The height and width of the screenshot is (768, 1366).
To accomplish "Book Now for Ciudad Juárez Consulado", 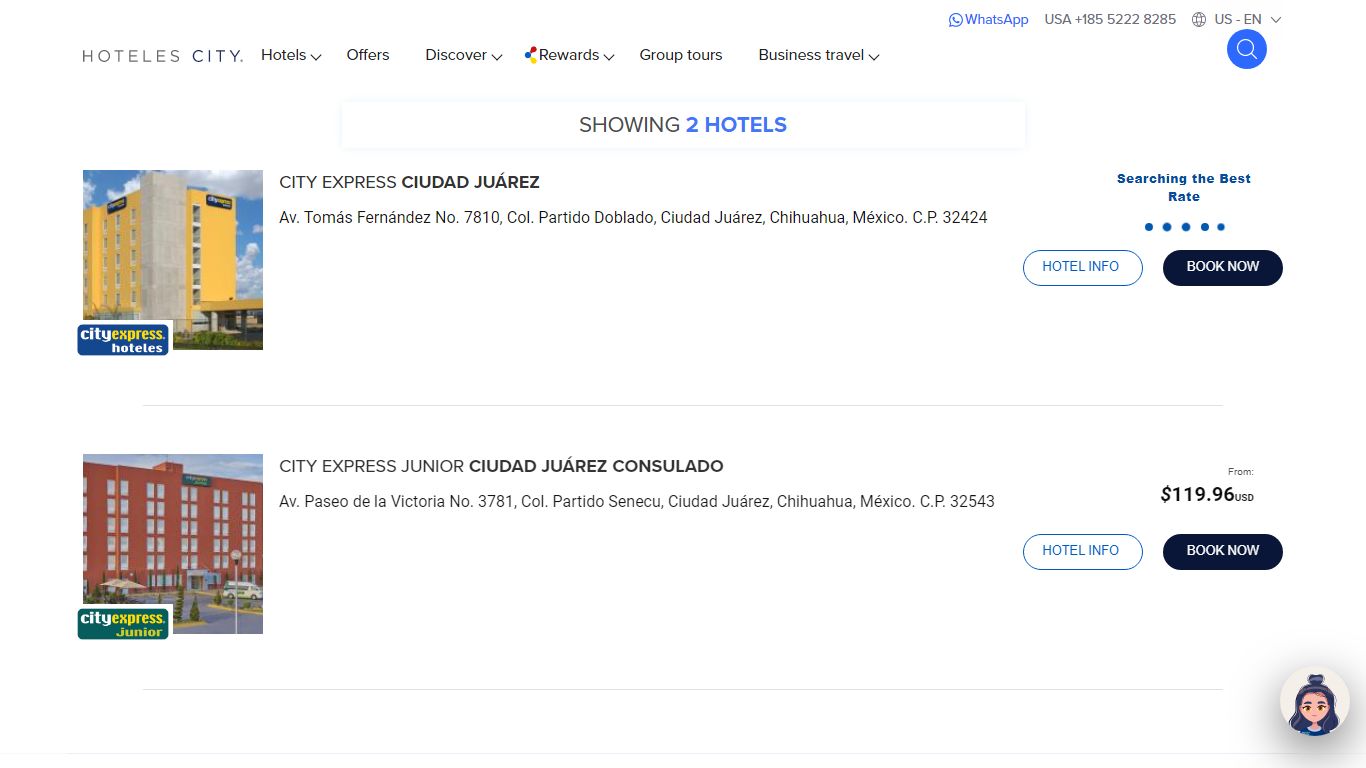I will click(x=1222, y=551).
